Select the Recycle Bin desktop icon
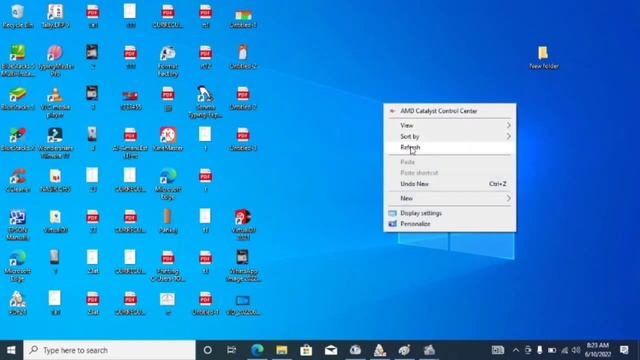Image resolution: width=640 pixels, height=360 pixels. (18, 17)
